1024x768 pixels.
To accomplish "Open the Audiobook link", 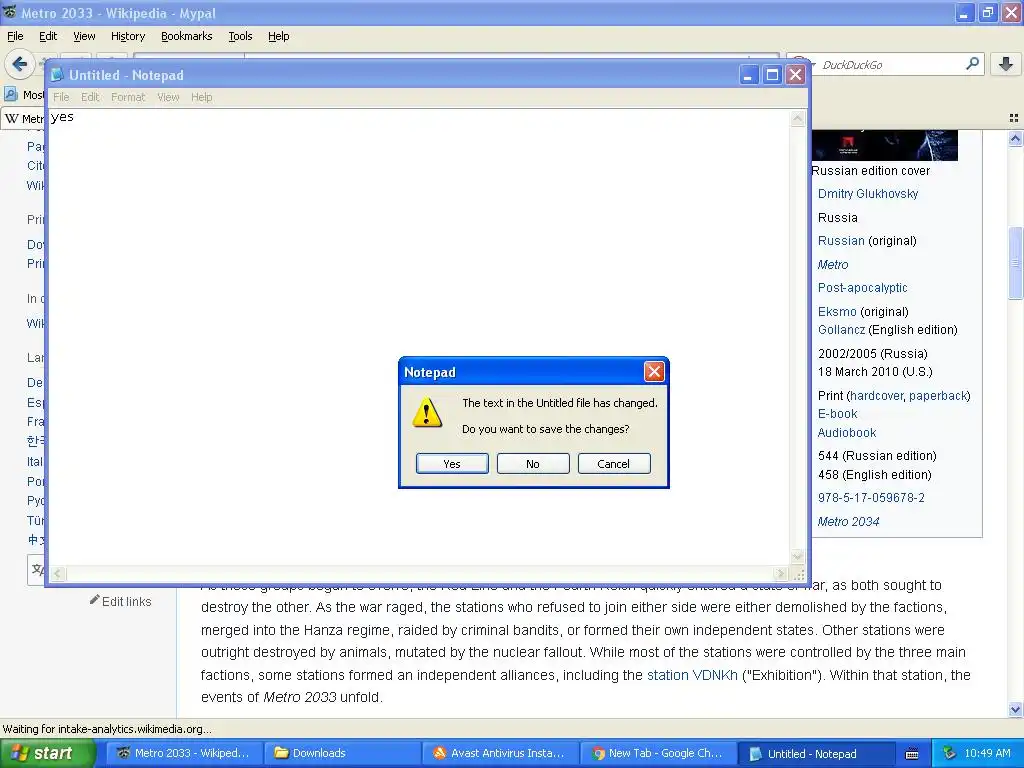I will pos(847,432).
